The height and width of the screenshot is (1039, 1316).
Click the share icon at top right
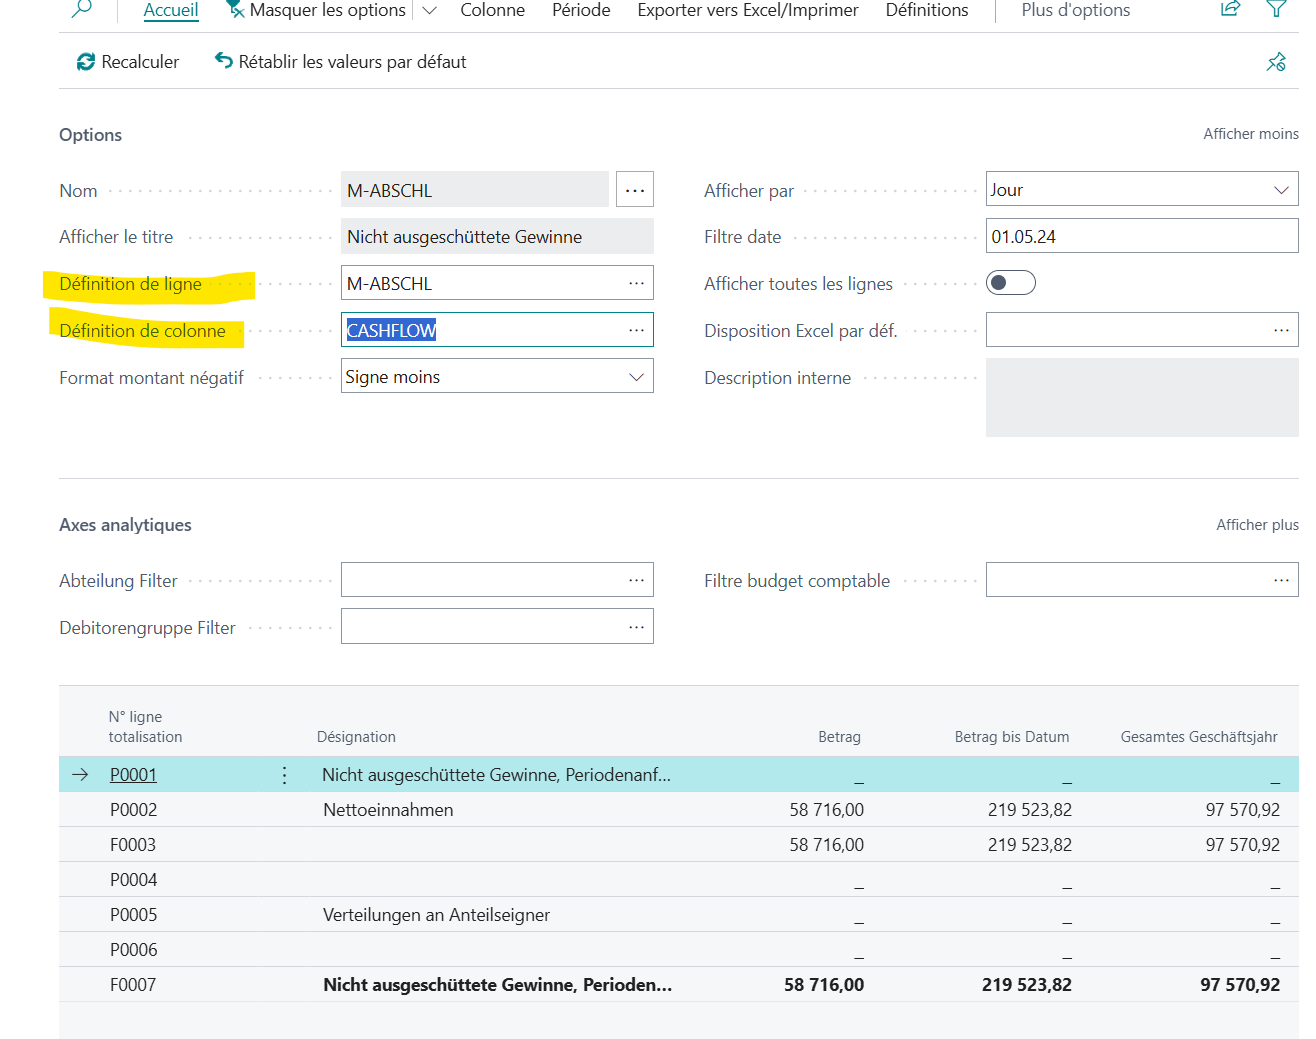1230,9
